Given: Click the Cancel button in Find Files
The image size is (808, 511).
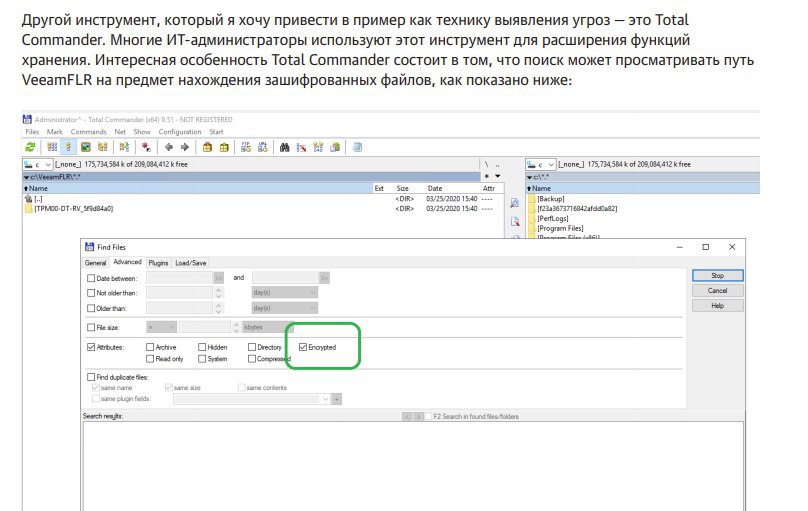Looking at the screenshot, I should click(x=717, y=291).
